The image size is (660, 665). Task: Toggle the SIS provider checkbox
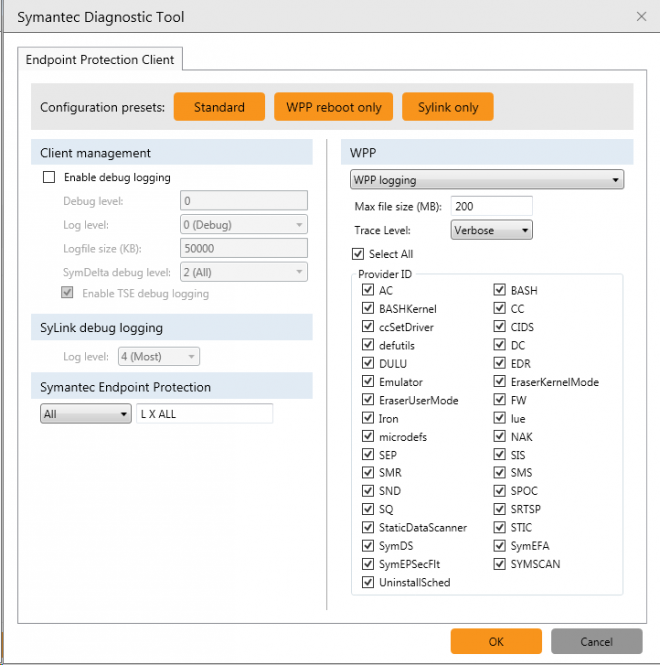[500, 455]
